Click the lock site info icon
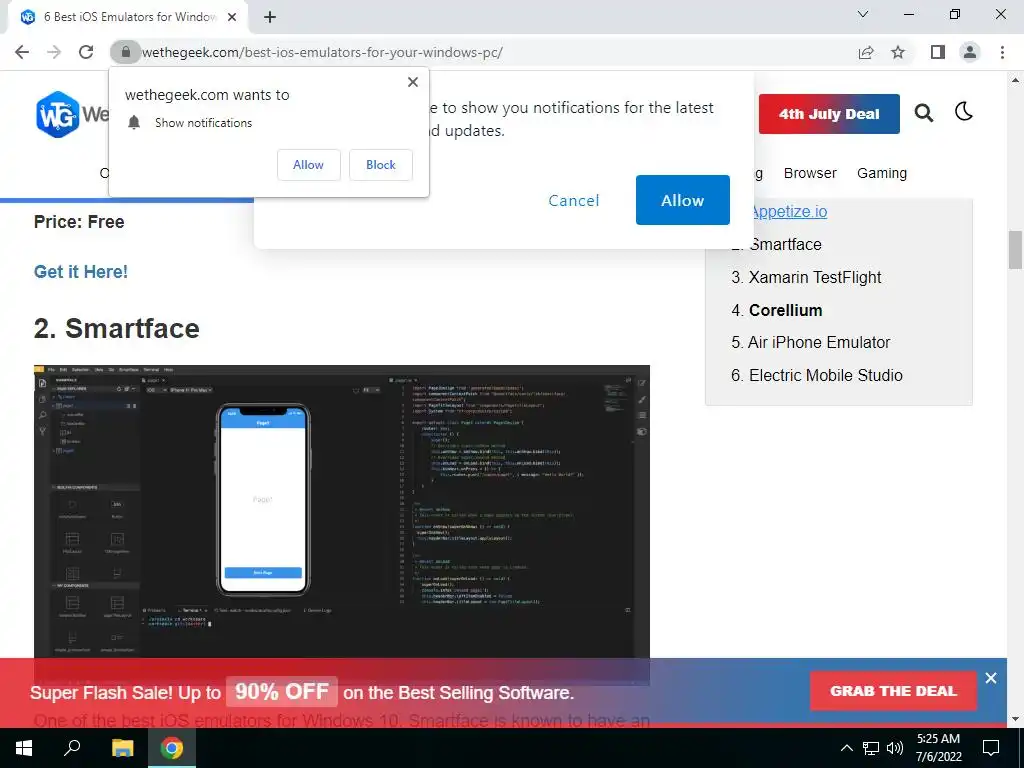Screen dimensions: 1024x768 pyautogui.click(x=125, y=52)
